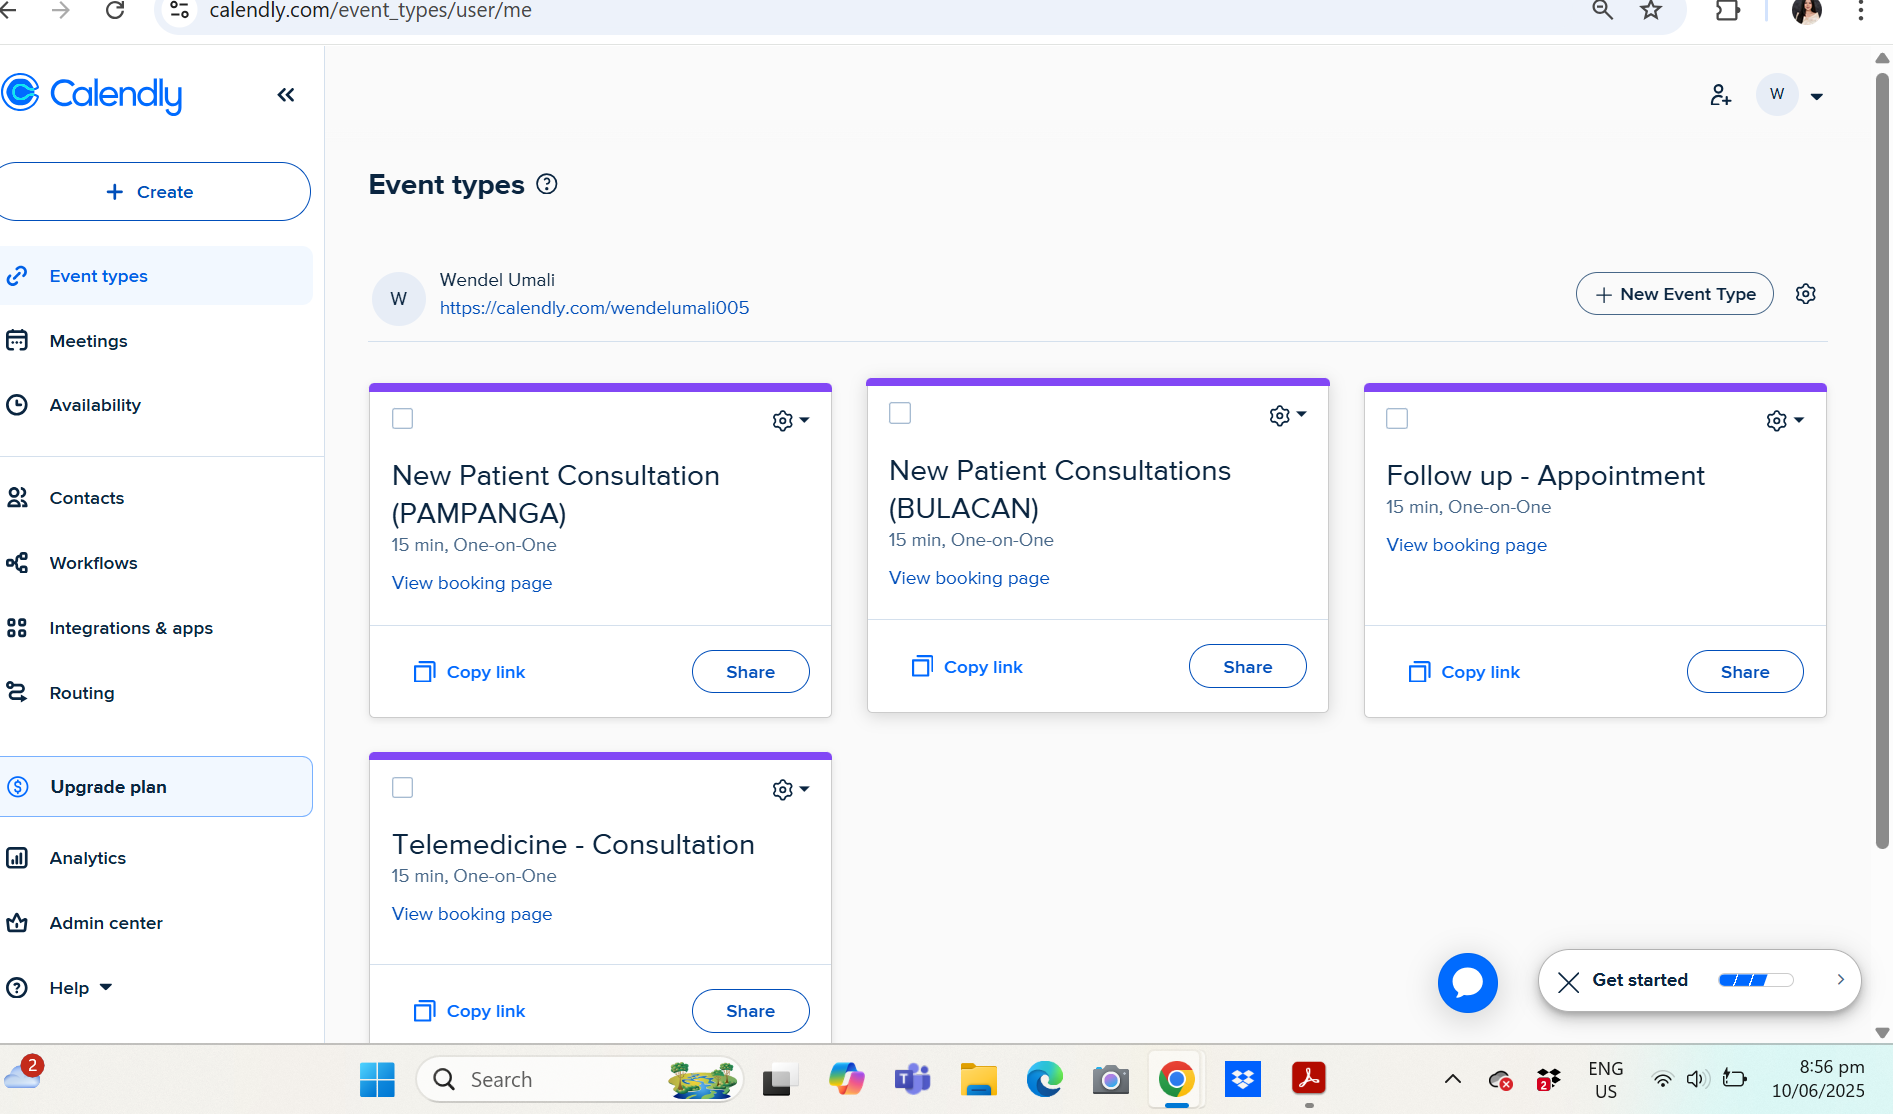This screenshot has height=1114, width=1893.
Task: Open File Explorer from the taskbar
Action: pos(978,1080)
